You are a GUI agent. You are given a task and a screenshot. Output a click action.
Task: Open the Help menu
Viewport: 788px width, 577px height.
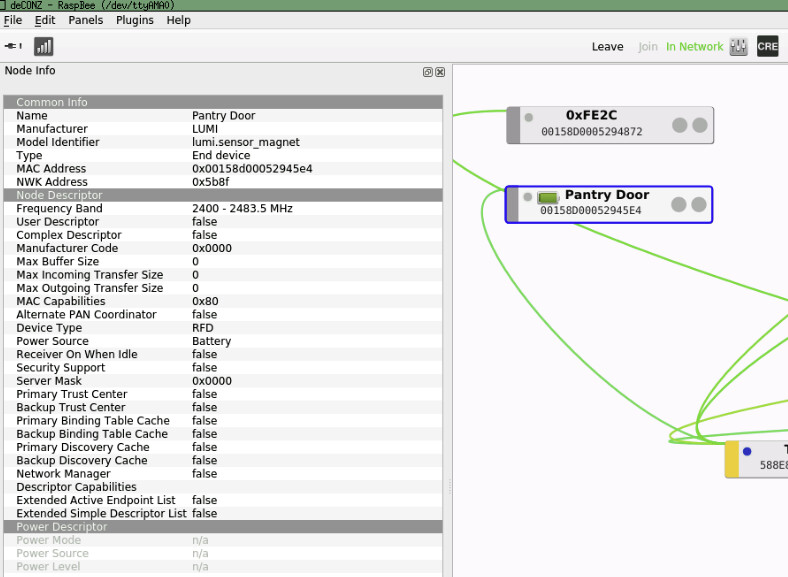point(178,20)
